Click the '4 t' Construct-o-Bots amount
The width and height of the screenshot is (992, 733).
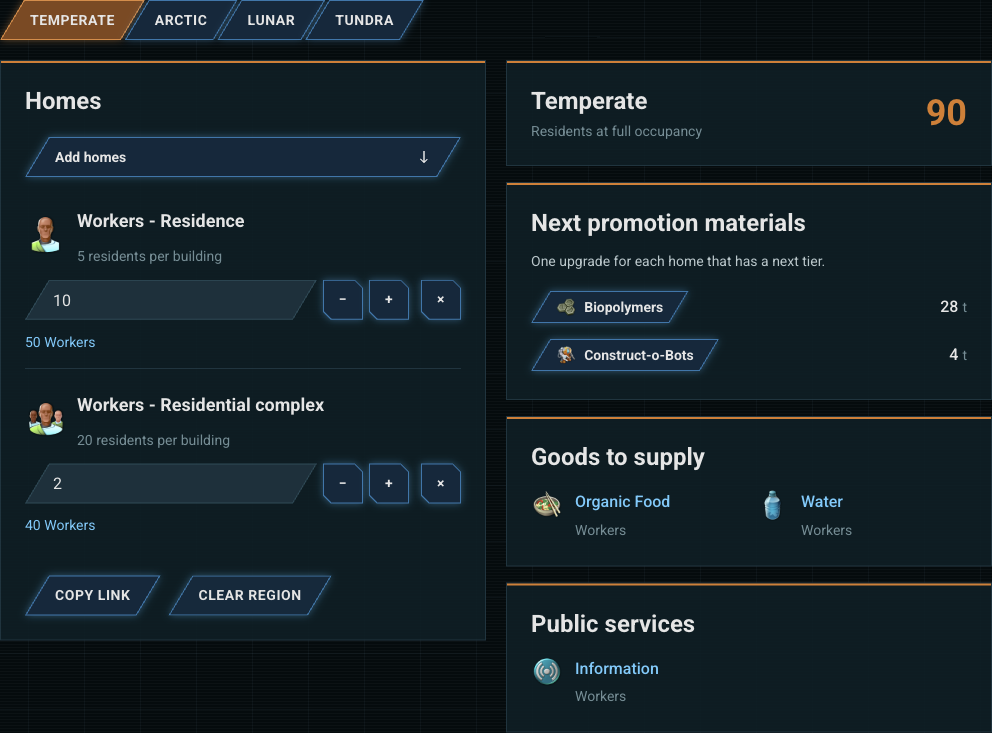point(958,355)
